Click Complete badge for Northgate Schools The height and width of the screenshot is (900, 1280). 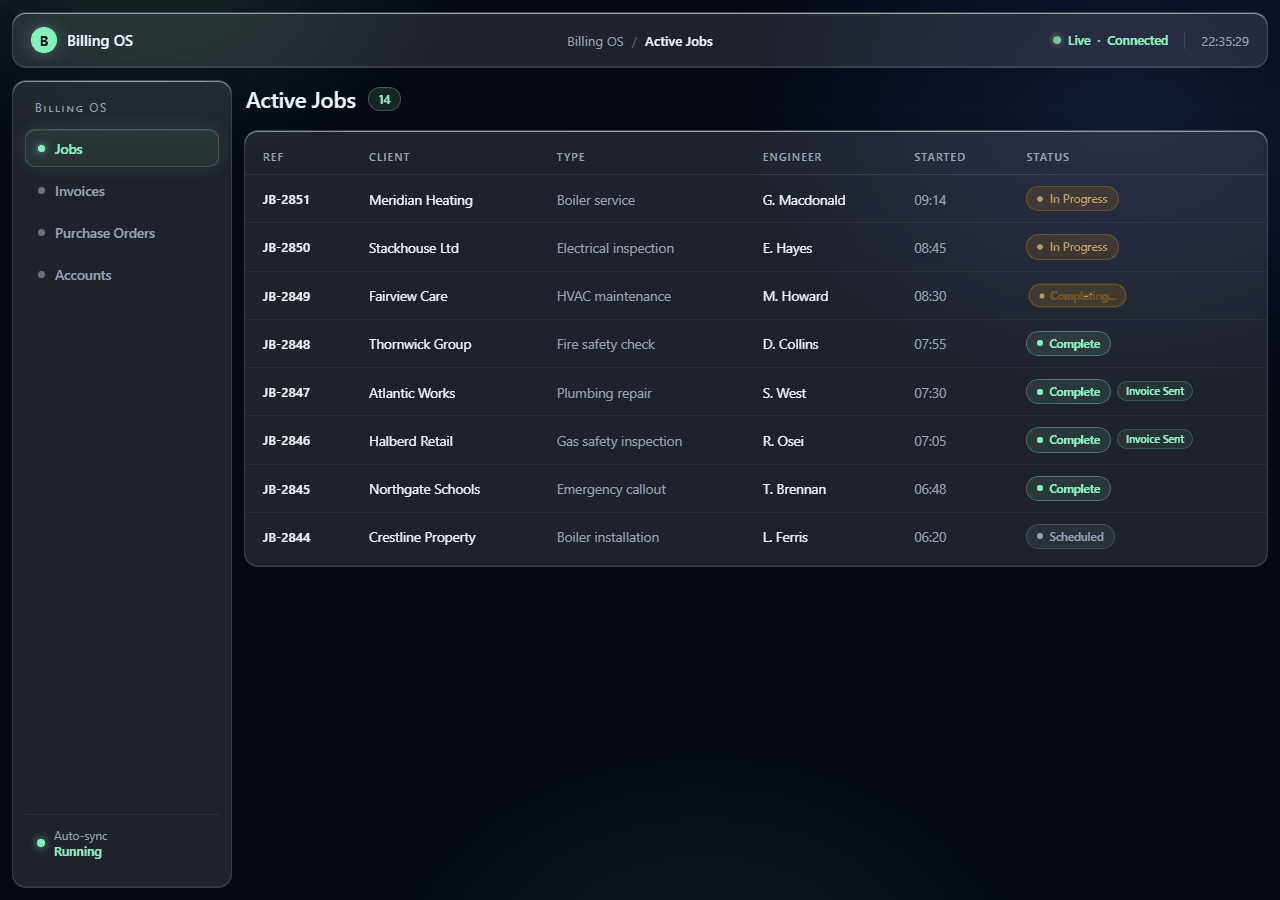tap(1068, 489)
